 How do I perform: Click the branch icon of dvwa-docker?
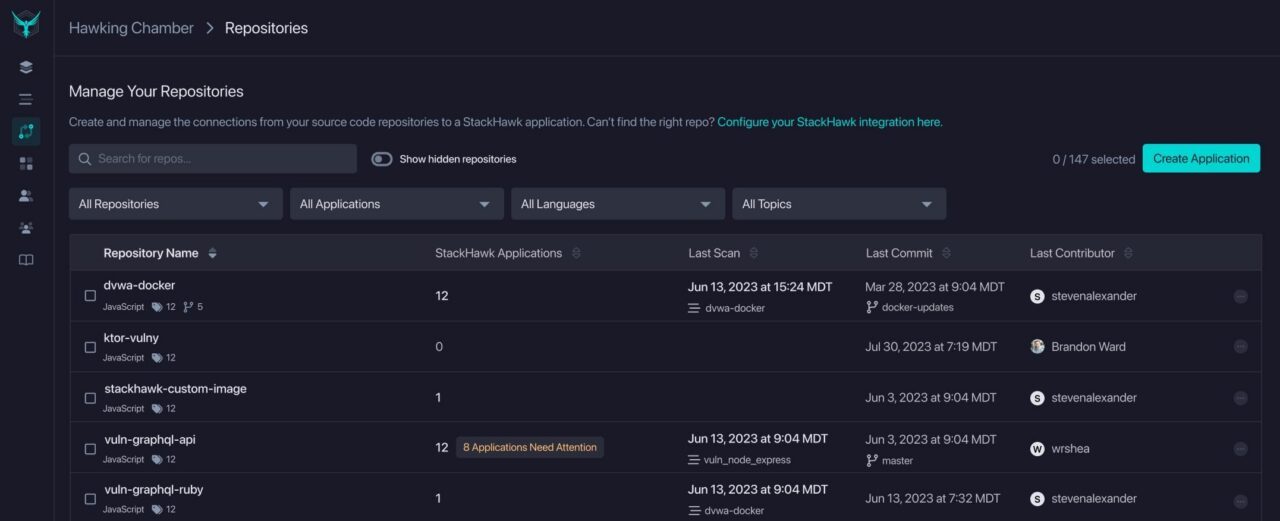188,306
